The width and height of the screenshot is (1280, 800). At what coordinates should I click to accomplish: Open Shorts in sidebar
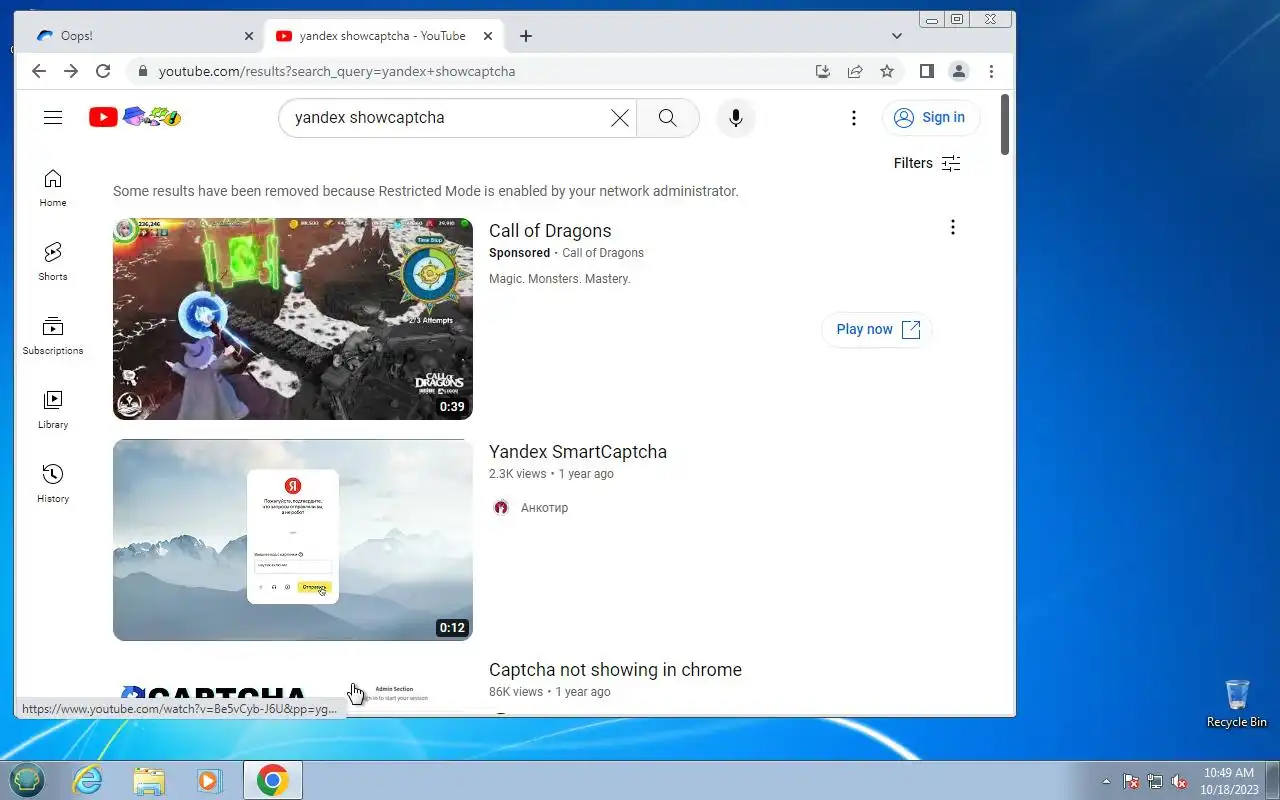tap(53, 262)
